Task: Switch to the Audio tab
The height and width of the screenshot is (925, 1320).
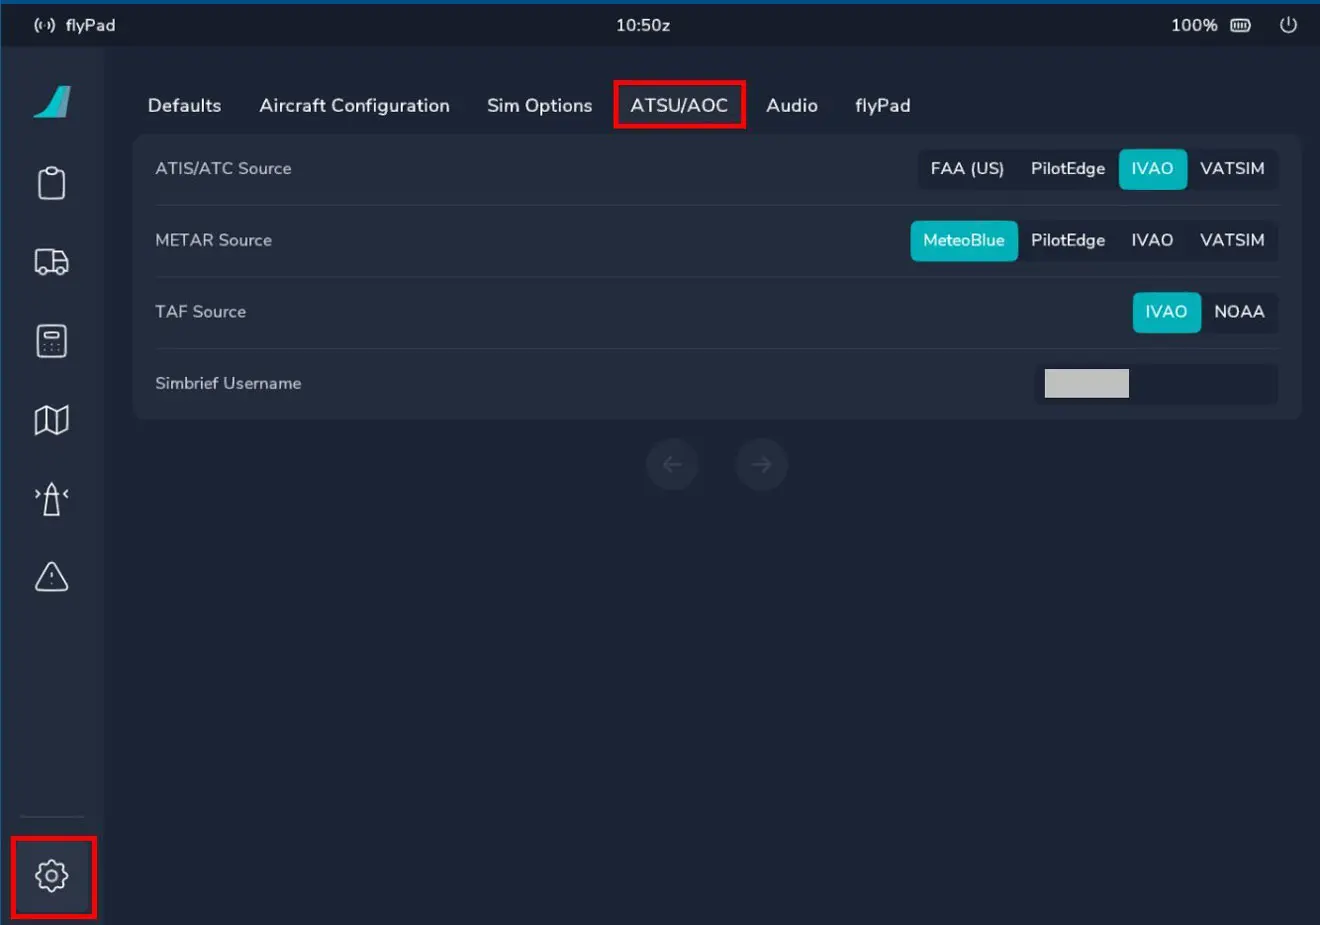Action: click(x=792, y=105)
